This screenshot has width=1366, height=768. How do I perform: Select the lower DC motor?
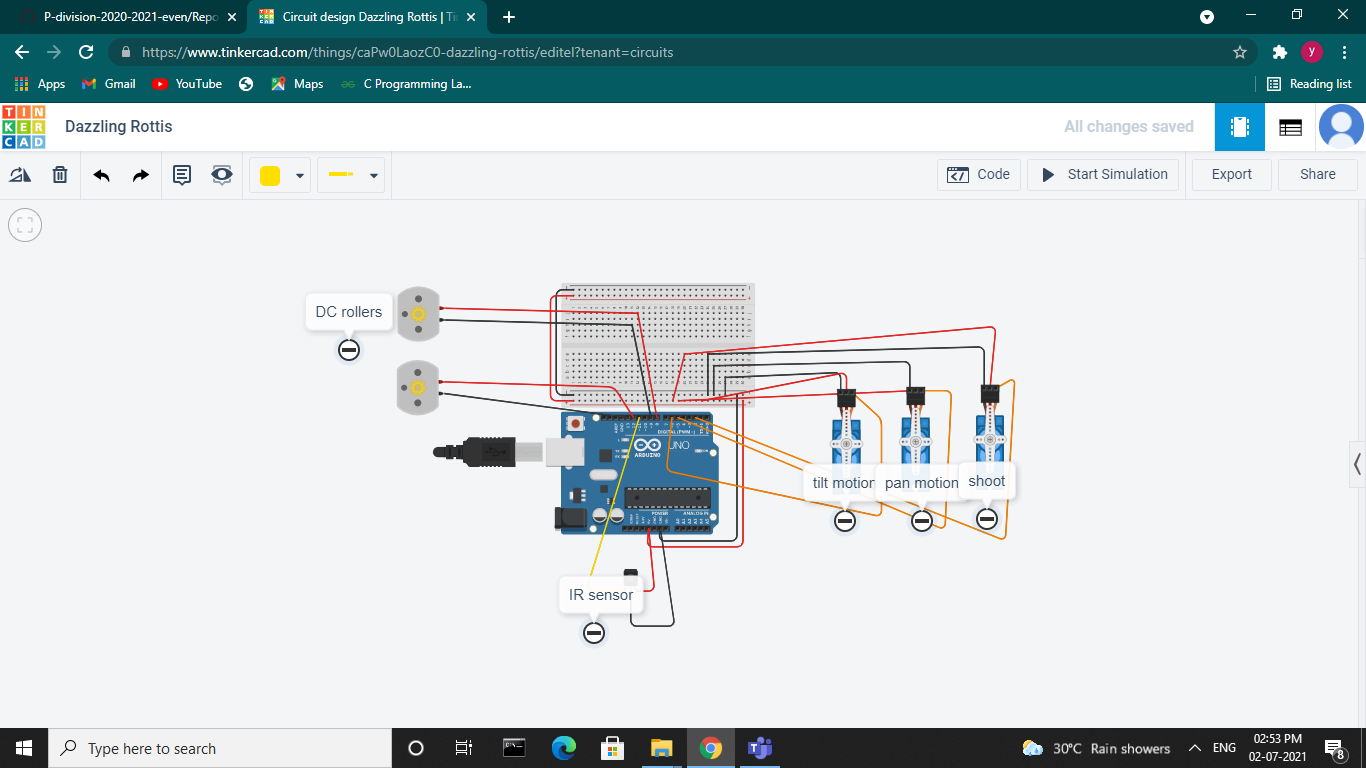point(418,387)
